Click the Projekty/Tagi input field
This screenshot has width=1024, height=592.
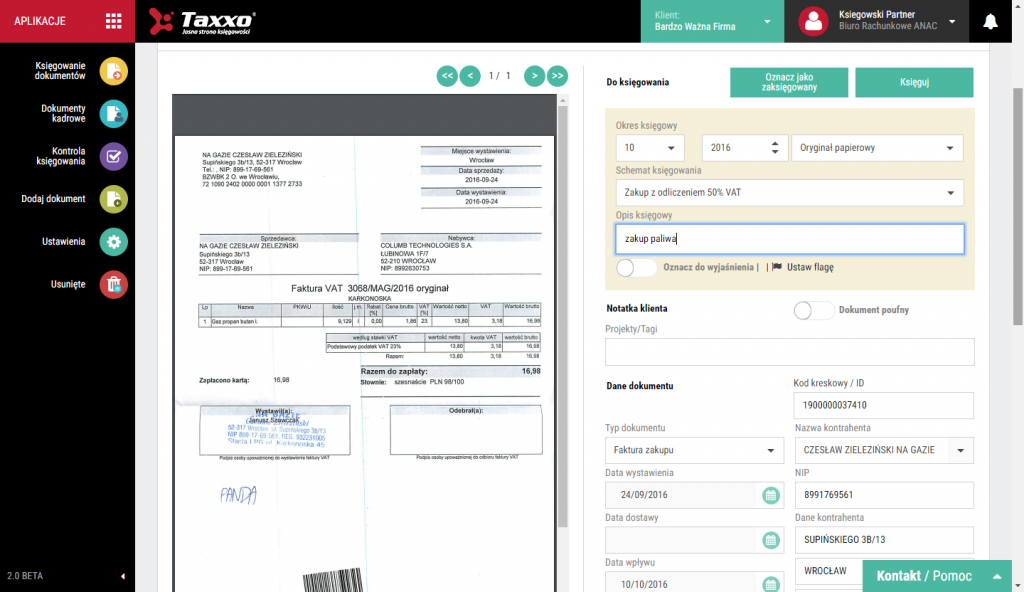[x=790, y=352]
